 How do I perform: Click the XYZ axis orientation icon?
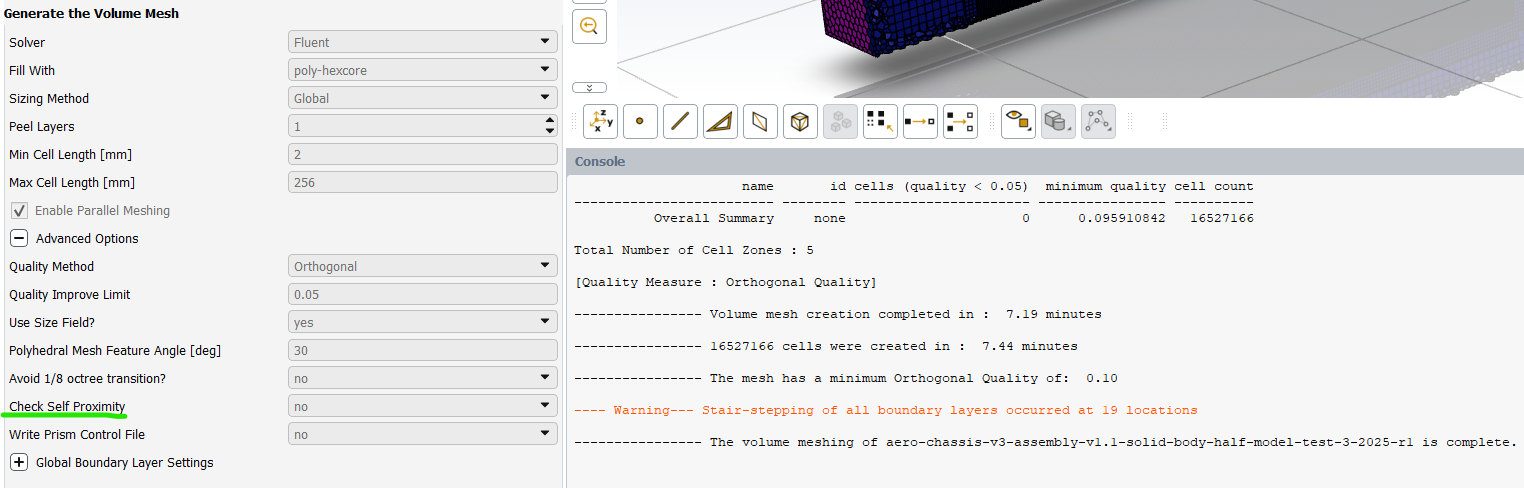600,122
